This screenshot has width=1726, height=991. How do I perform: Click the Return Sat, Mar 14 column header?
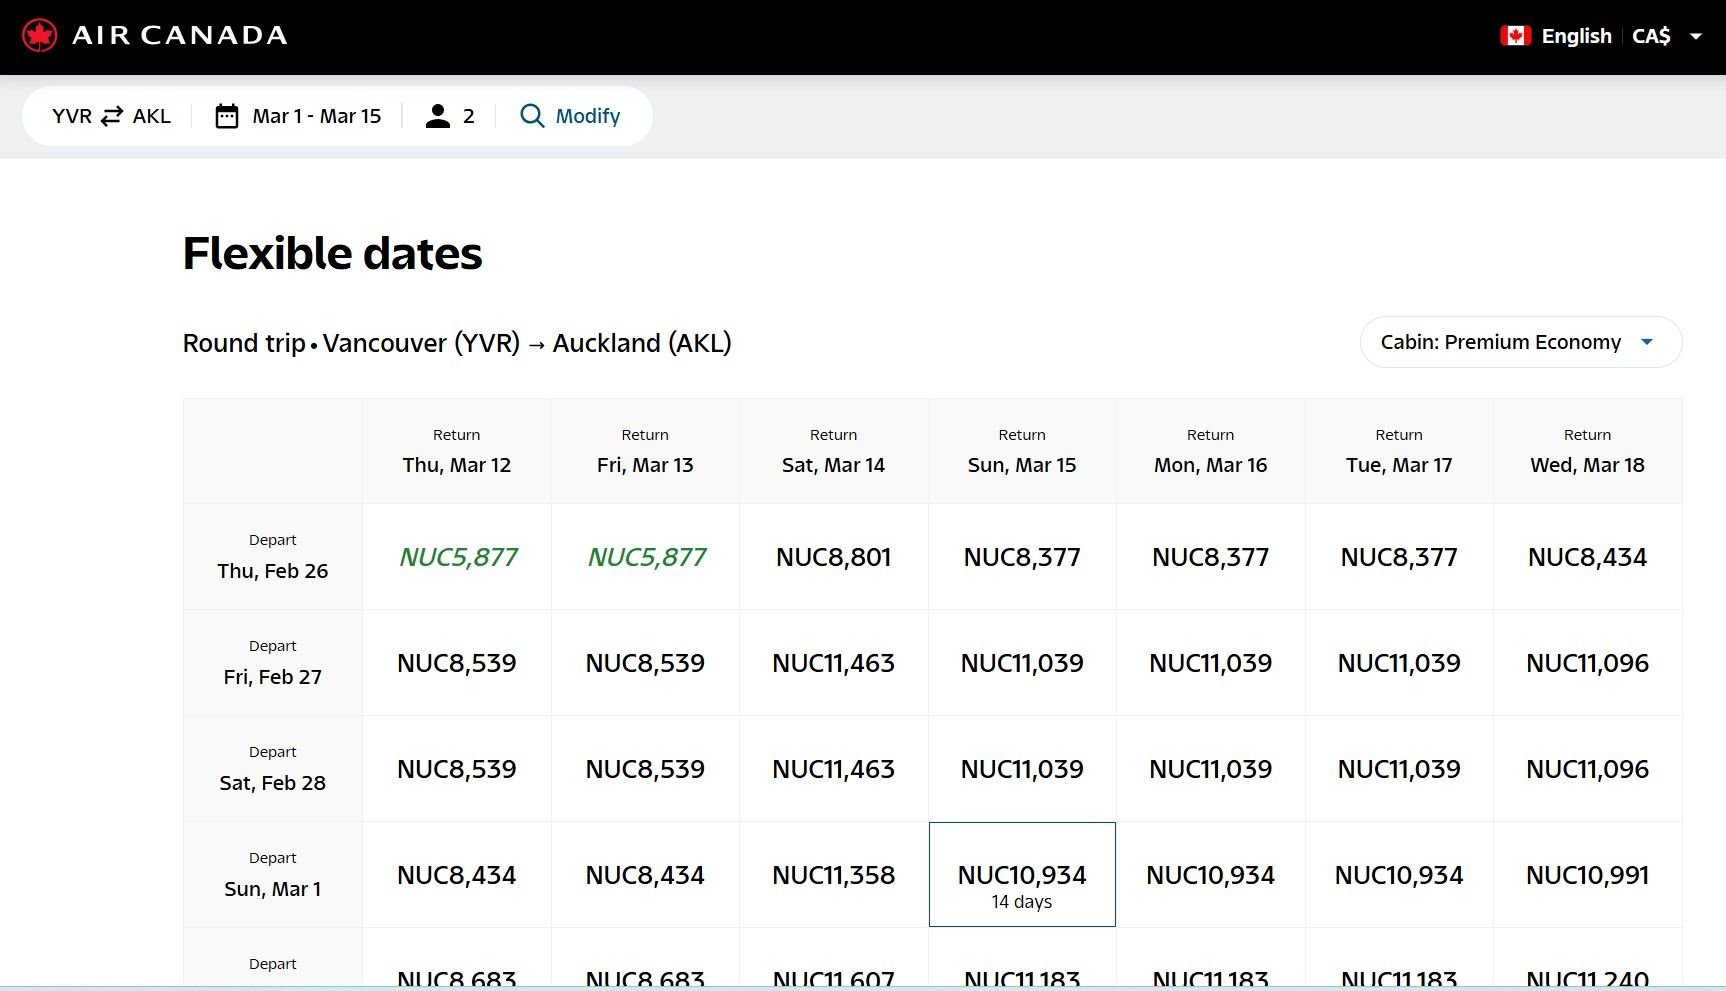[x=834, y=451]
